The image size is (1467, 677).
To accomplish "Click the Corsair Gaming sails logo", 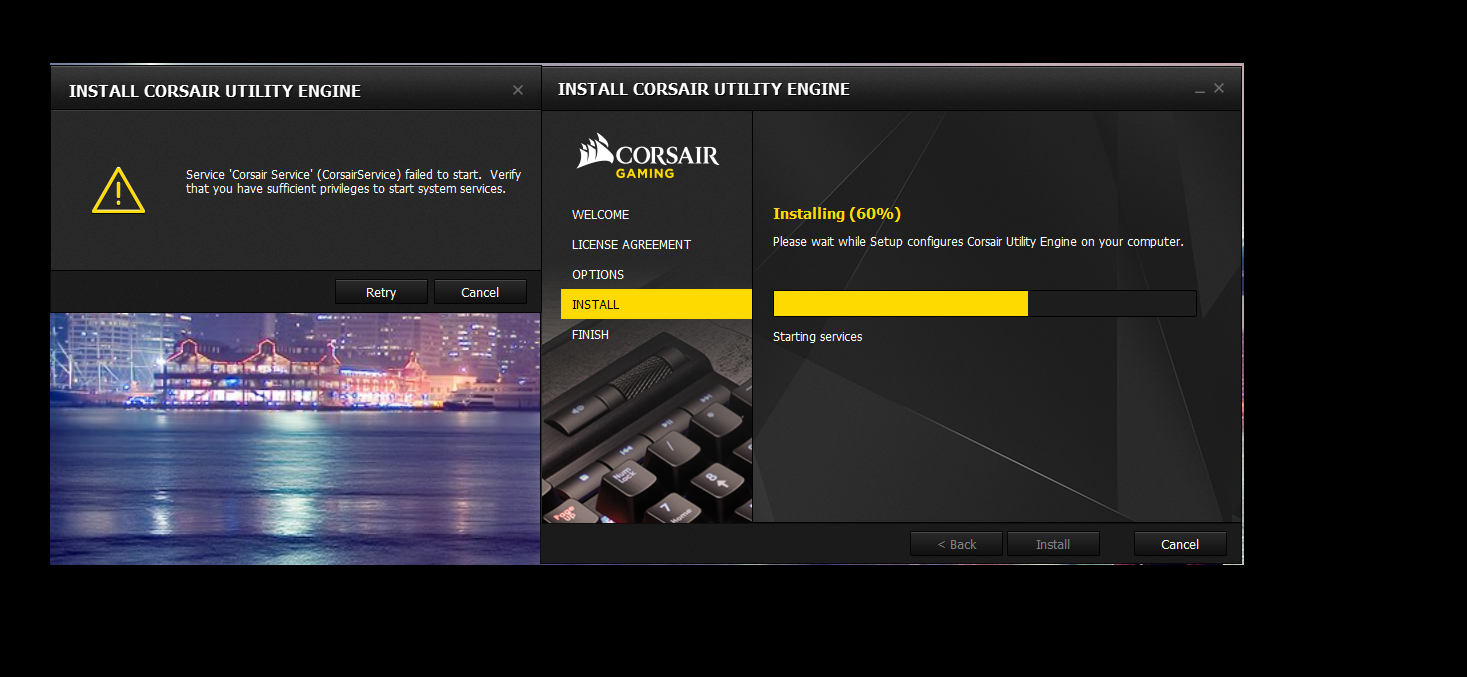I will [647, 156].
